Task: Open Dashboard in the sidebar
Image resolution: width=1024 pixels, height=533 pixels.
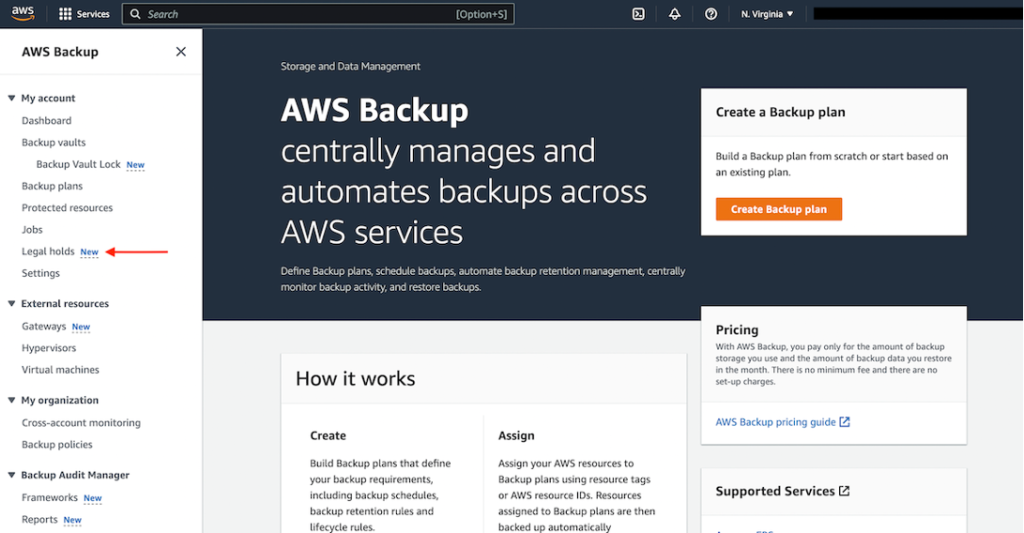Action: point(46,121)
